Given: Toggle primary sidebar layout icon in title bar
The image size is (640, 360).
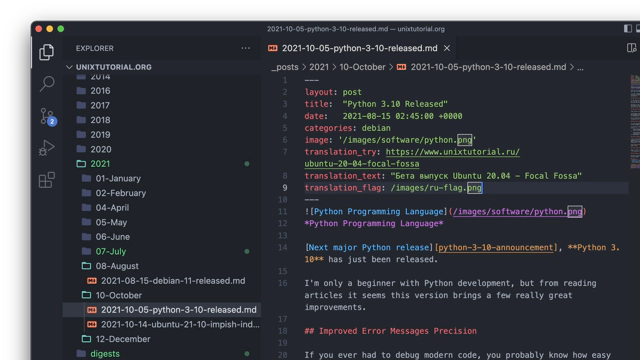Looking at the screenshot, I should (x=628, y=29).
